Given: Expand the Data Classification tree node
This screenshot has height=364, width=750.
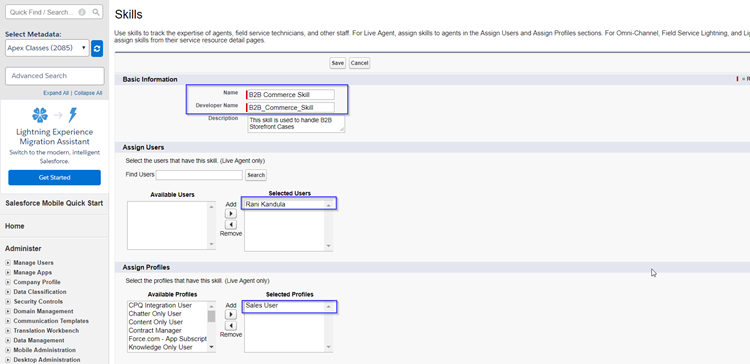Looking at the screenshot, I should click(x=8, y=292).
